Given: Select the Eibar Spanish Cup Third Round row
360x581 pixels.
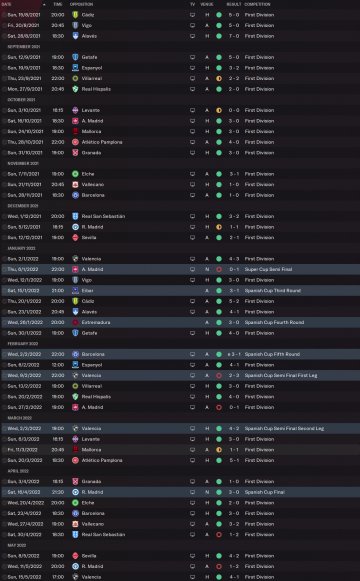Looking at the screenshot, I should (180, 290).
